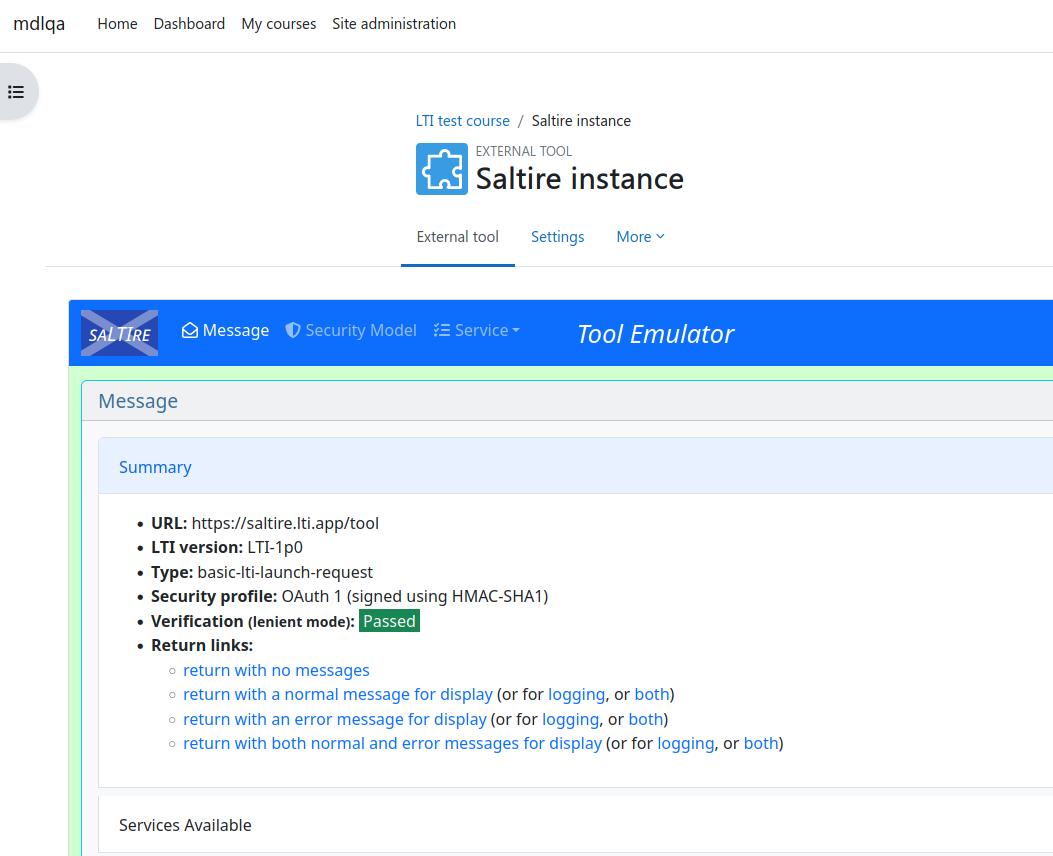The width and height of the screenshot is (1053, 856).
Task: Open the LTI test course breadcrumb link
Action: tap(462, 121)
